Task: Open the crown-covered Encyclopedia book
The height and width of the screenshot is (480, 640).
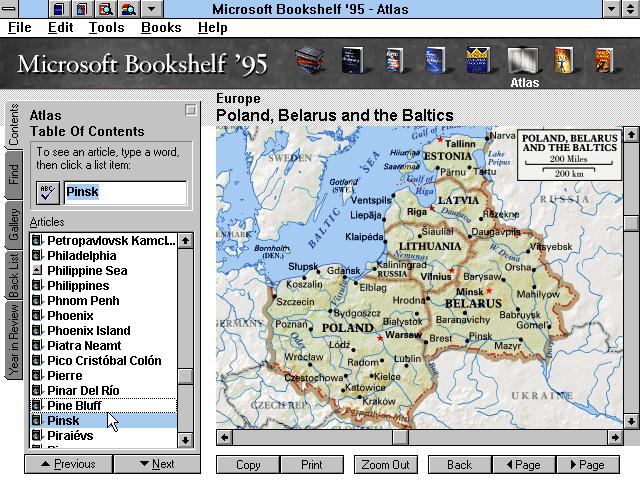Action: [x=478, y=61]
